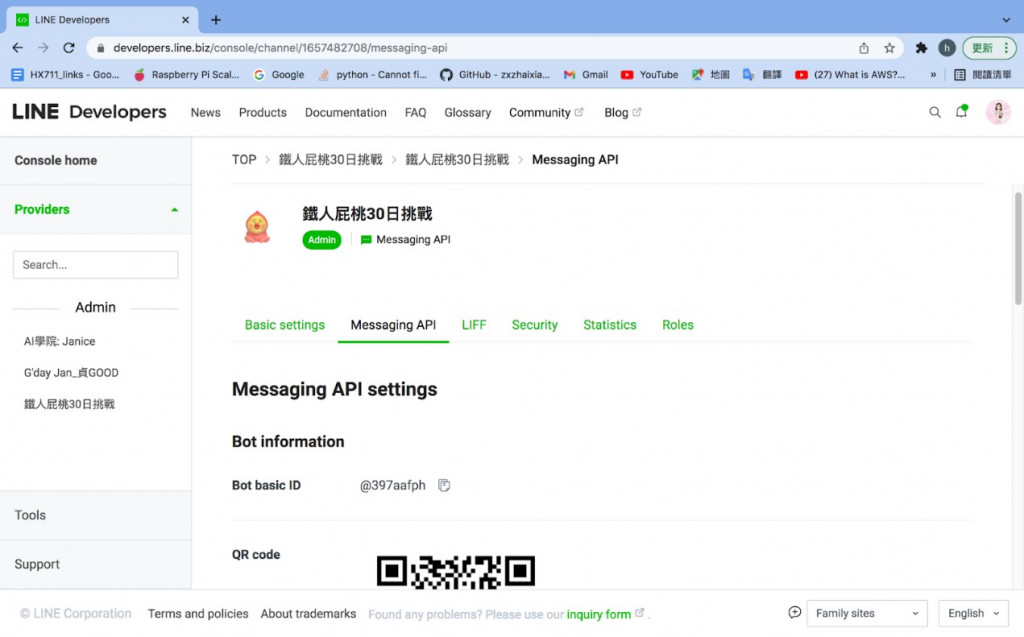Show more bookmarks overflow chevron

click(x=933, y=74)
